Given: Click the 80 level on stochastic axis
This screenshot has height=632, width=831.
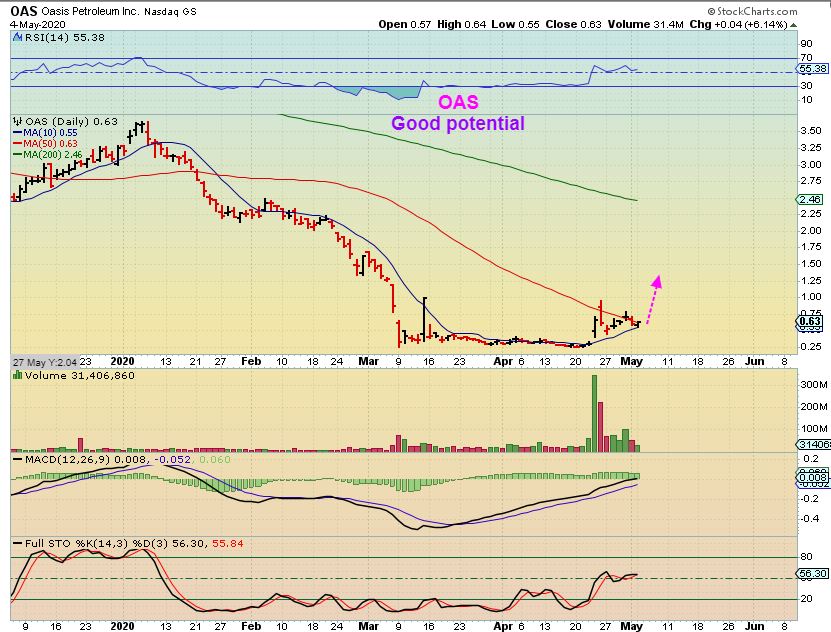Looking at the screenshot, I should click(806, 556).
